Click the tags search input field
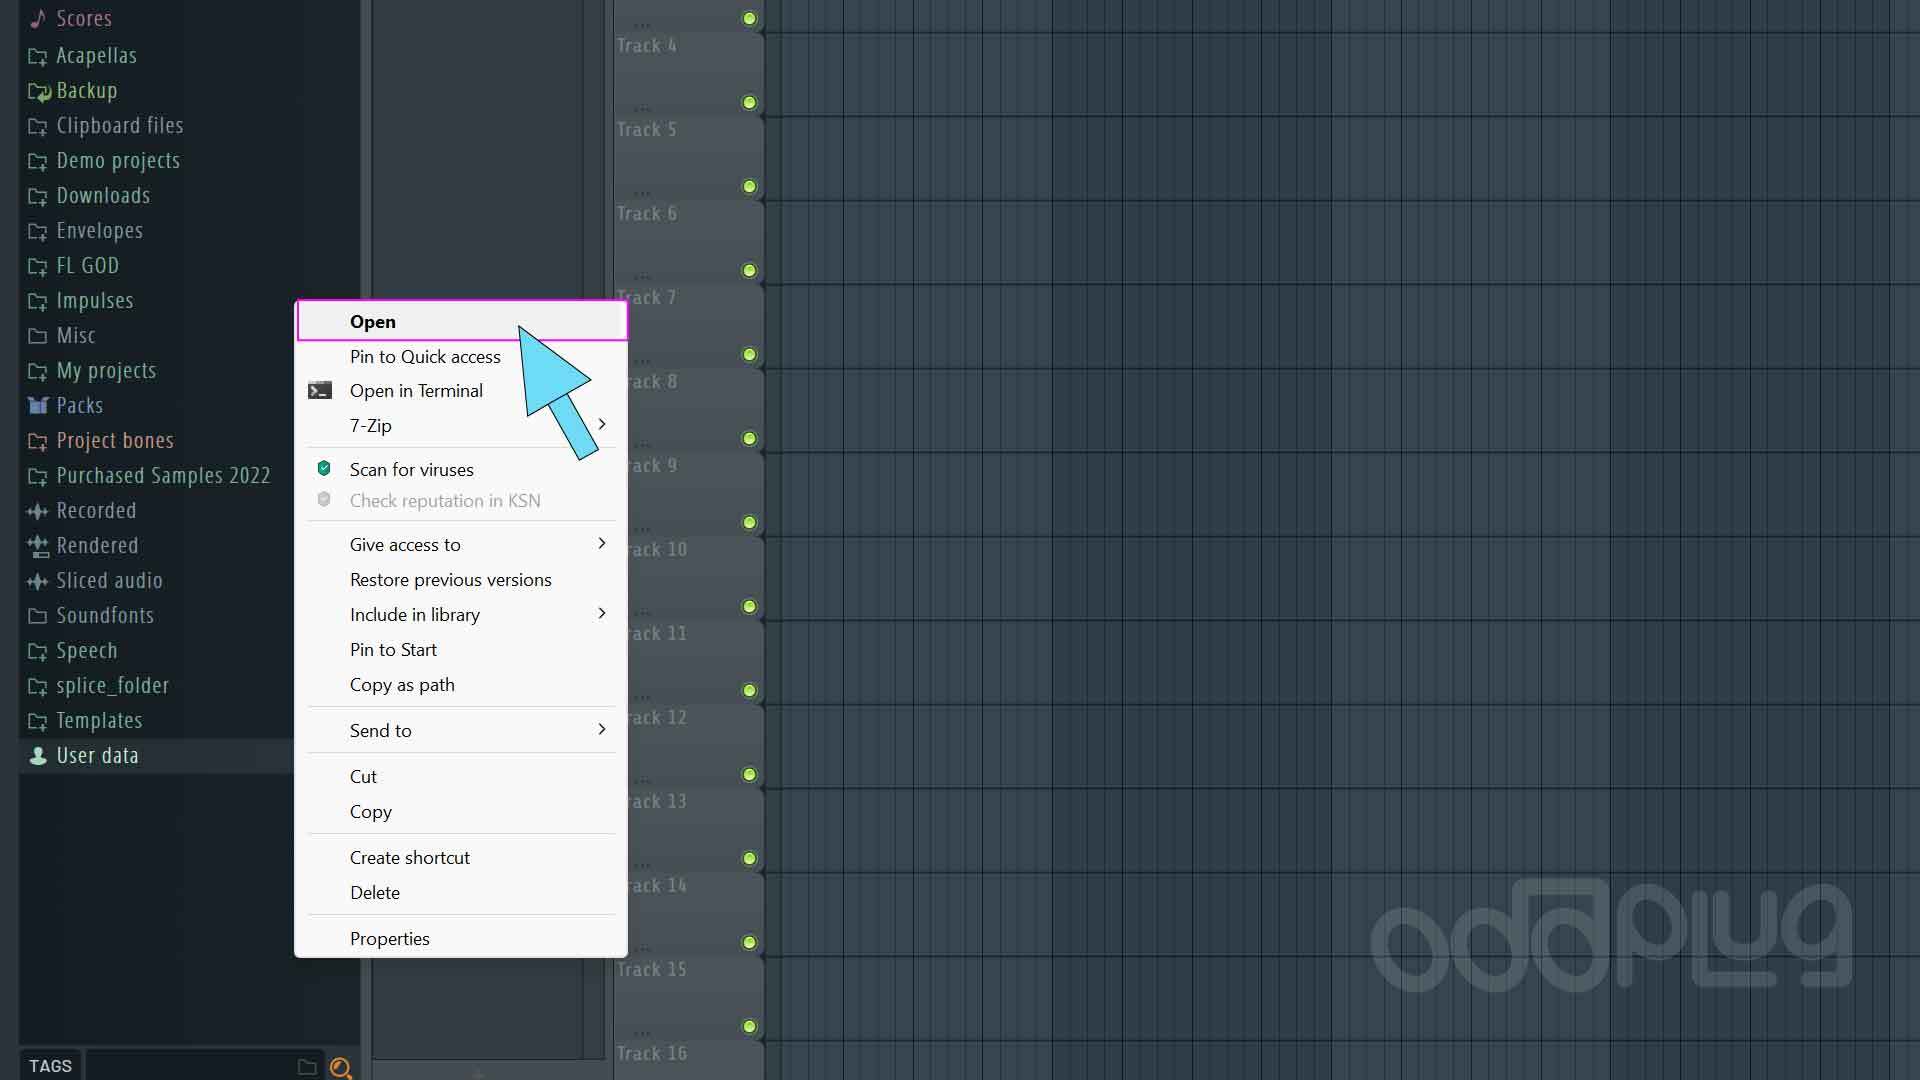 click(x=190, y=1066)
